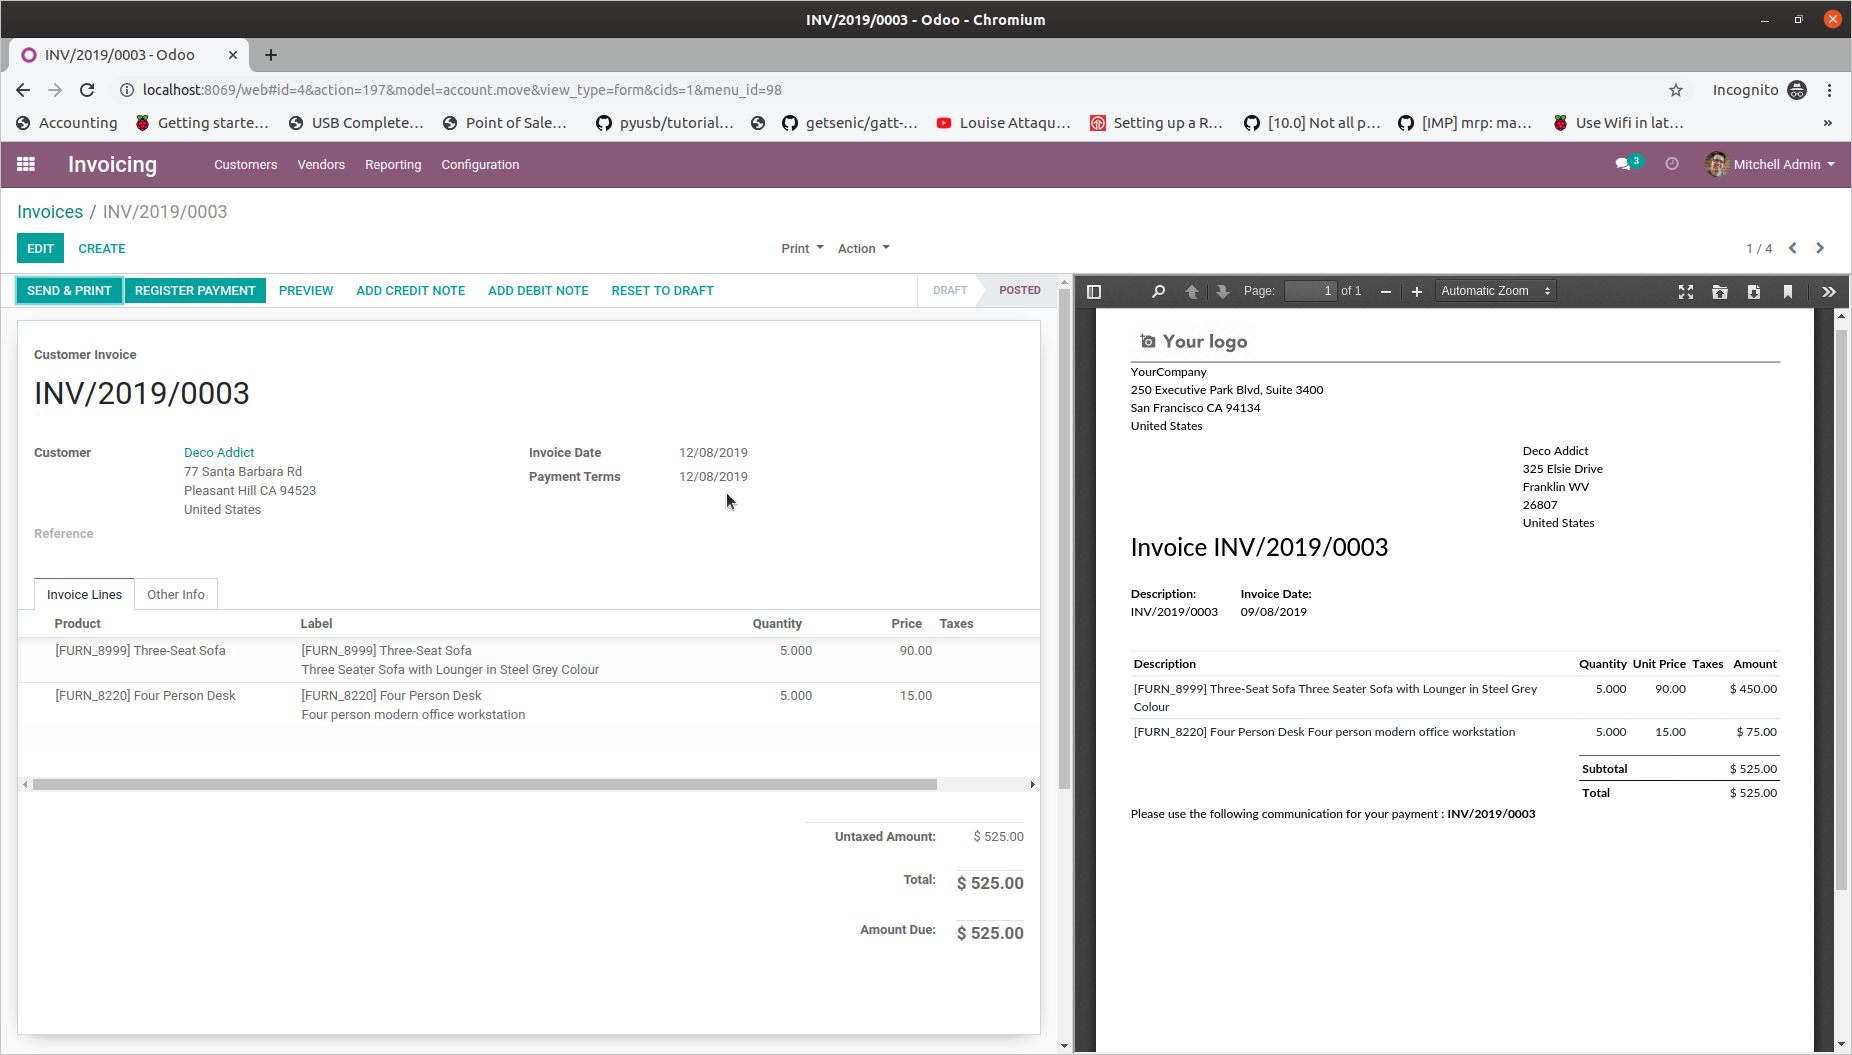Click ADD DEBIT NOTE
Image resolution: width=1852 pixels, height=1055 pixels.
[x=538, y=291]
